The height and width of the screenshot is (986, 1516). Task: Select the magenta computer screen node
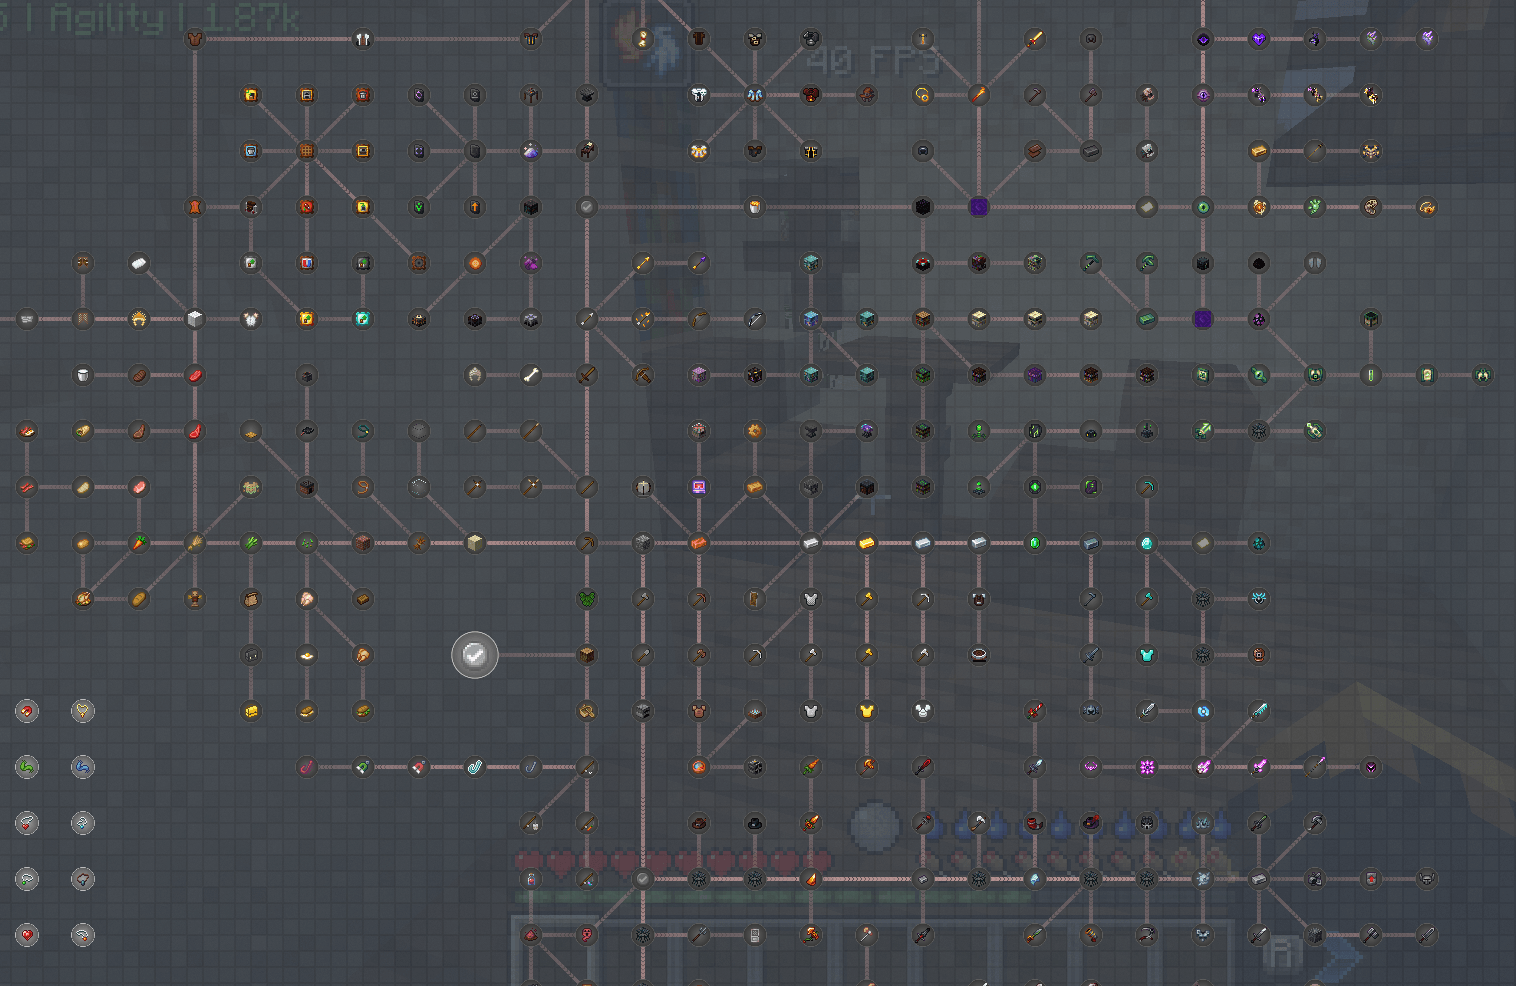pyautogui.click(x=699, y=487)
